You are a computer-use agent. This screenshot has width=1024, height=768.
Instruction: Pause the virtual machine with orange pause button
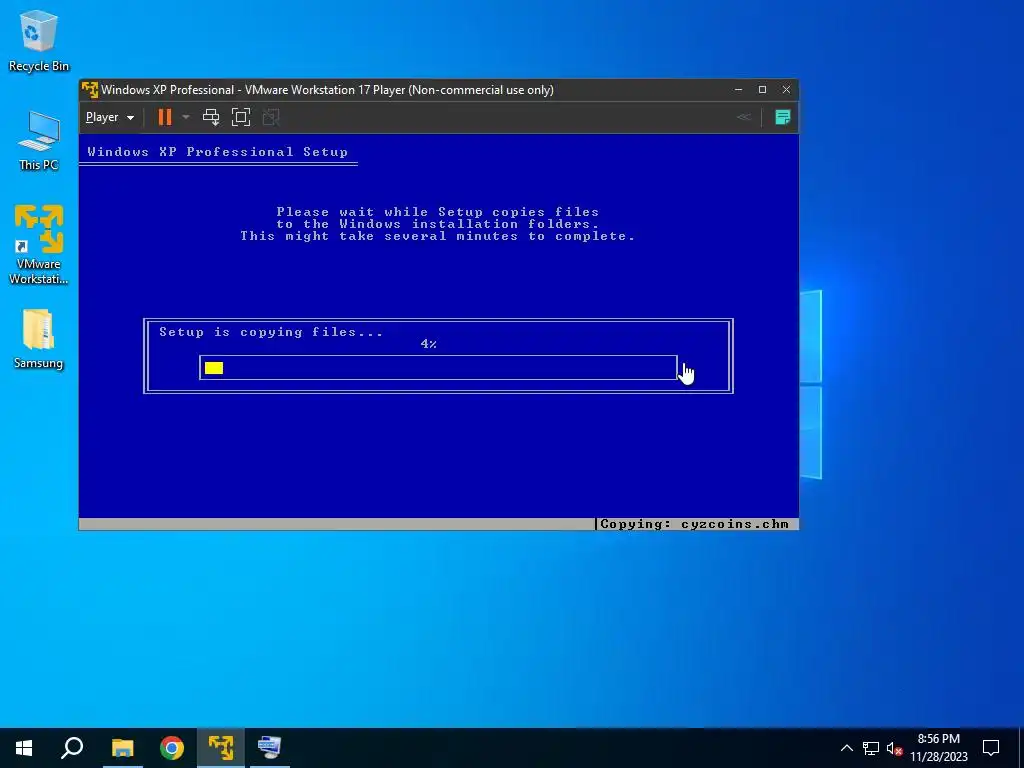[x=165, y=118]
